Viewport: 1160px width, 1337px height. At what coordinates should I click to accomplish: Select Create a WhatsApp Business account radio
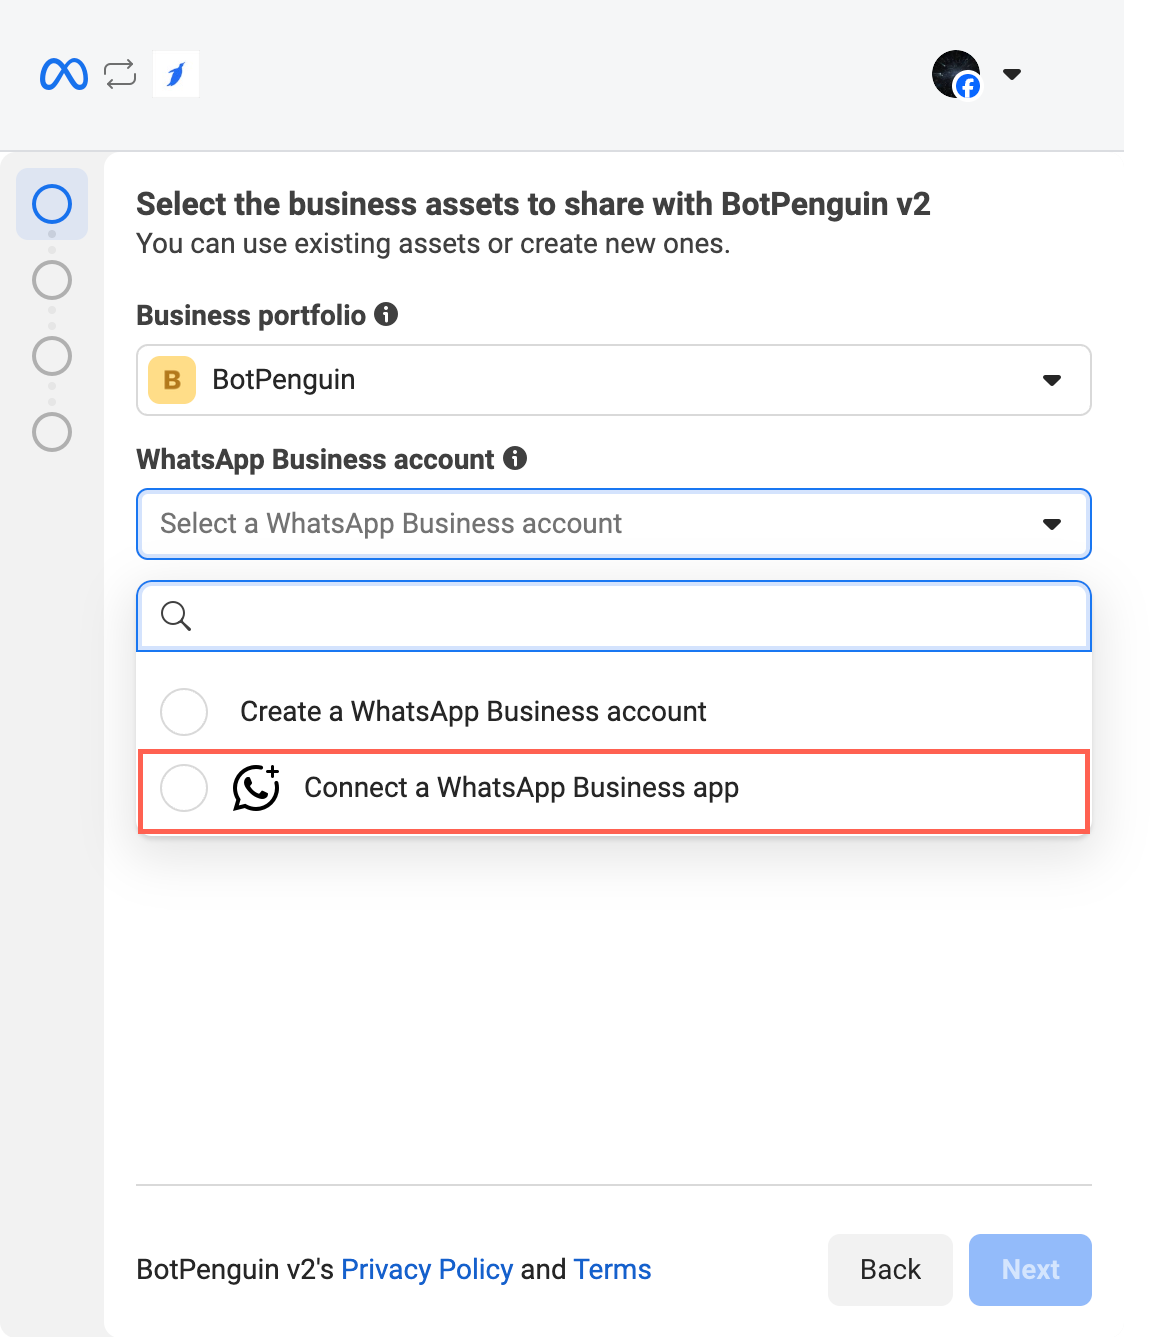(x=184, y=712)
